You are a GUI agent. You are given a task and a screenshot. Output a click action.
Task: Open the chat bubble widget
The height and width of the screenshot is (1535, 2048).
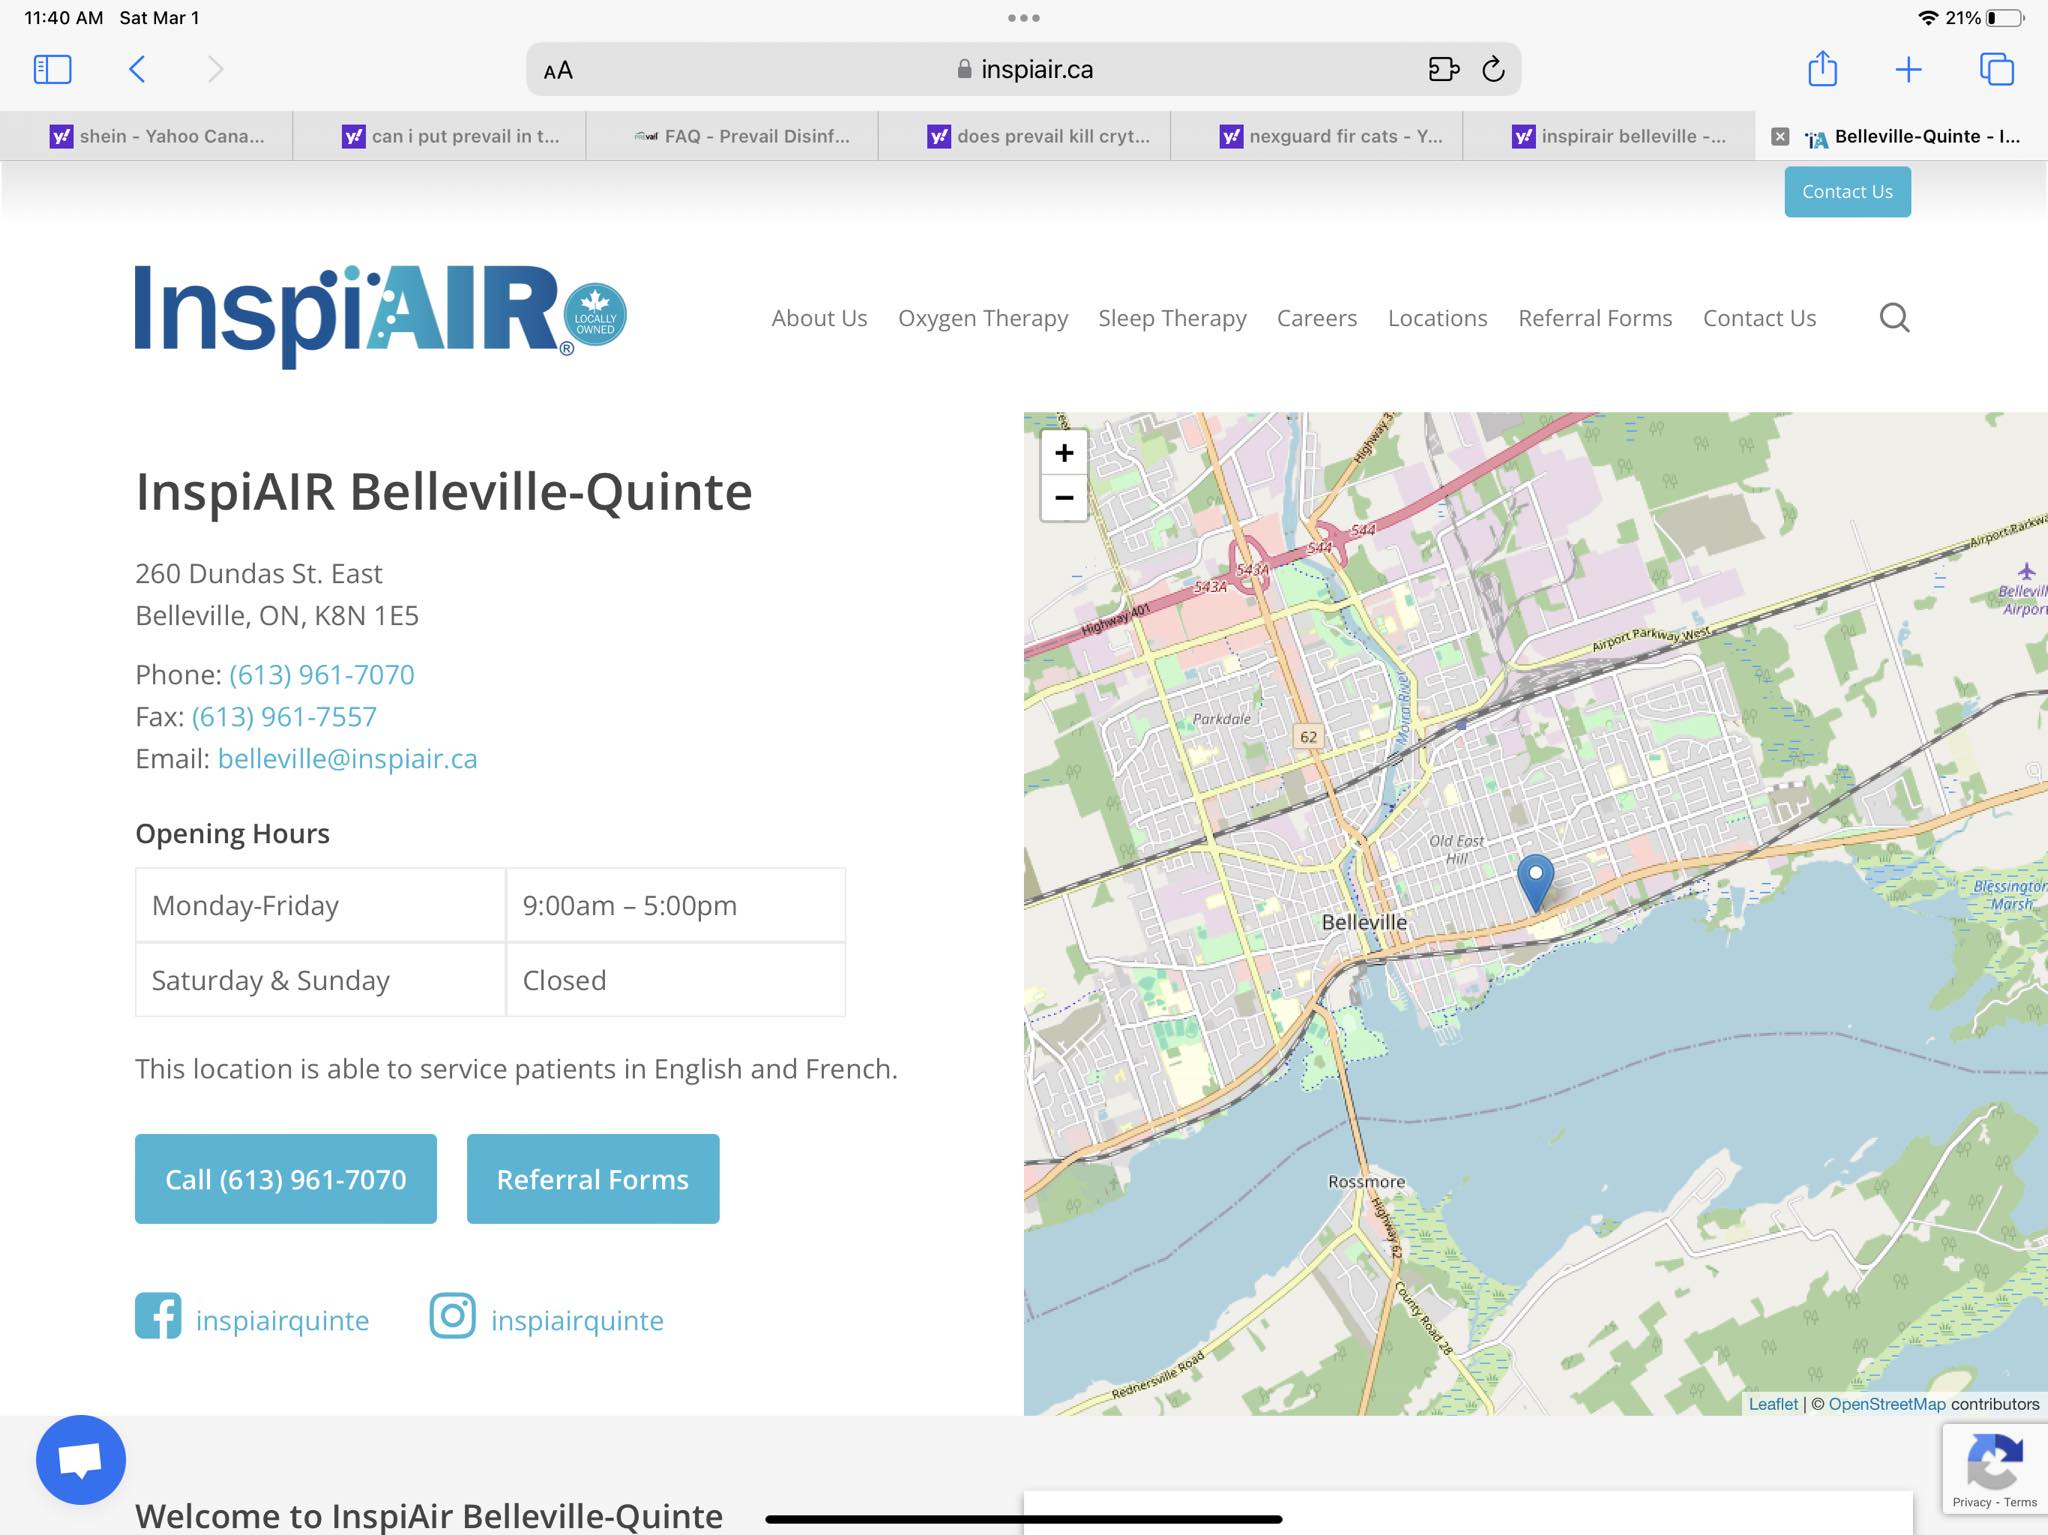81,1459
